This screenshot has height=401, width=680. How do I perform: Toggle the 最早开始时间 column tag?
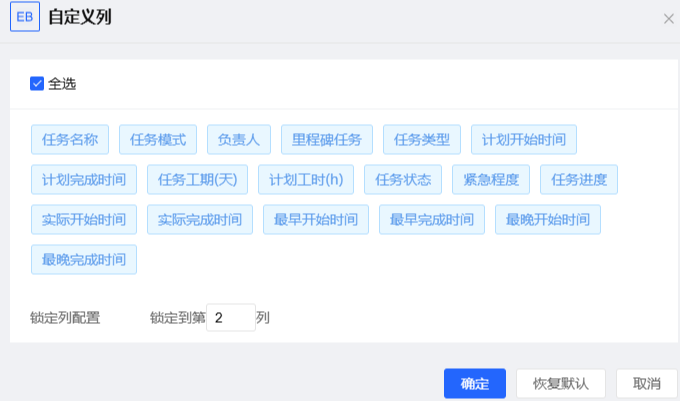316,219
